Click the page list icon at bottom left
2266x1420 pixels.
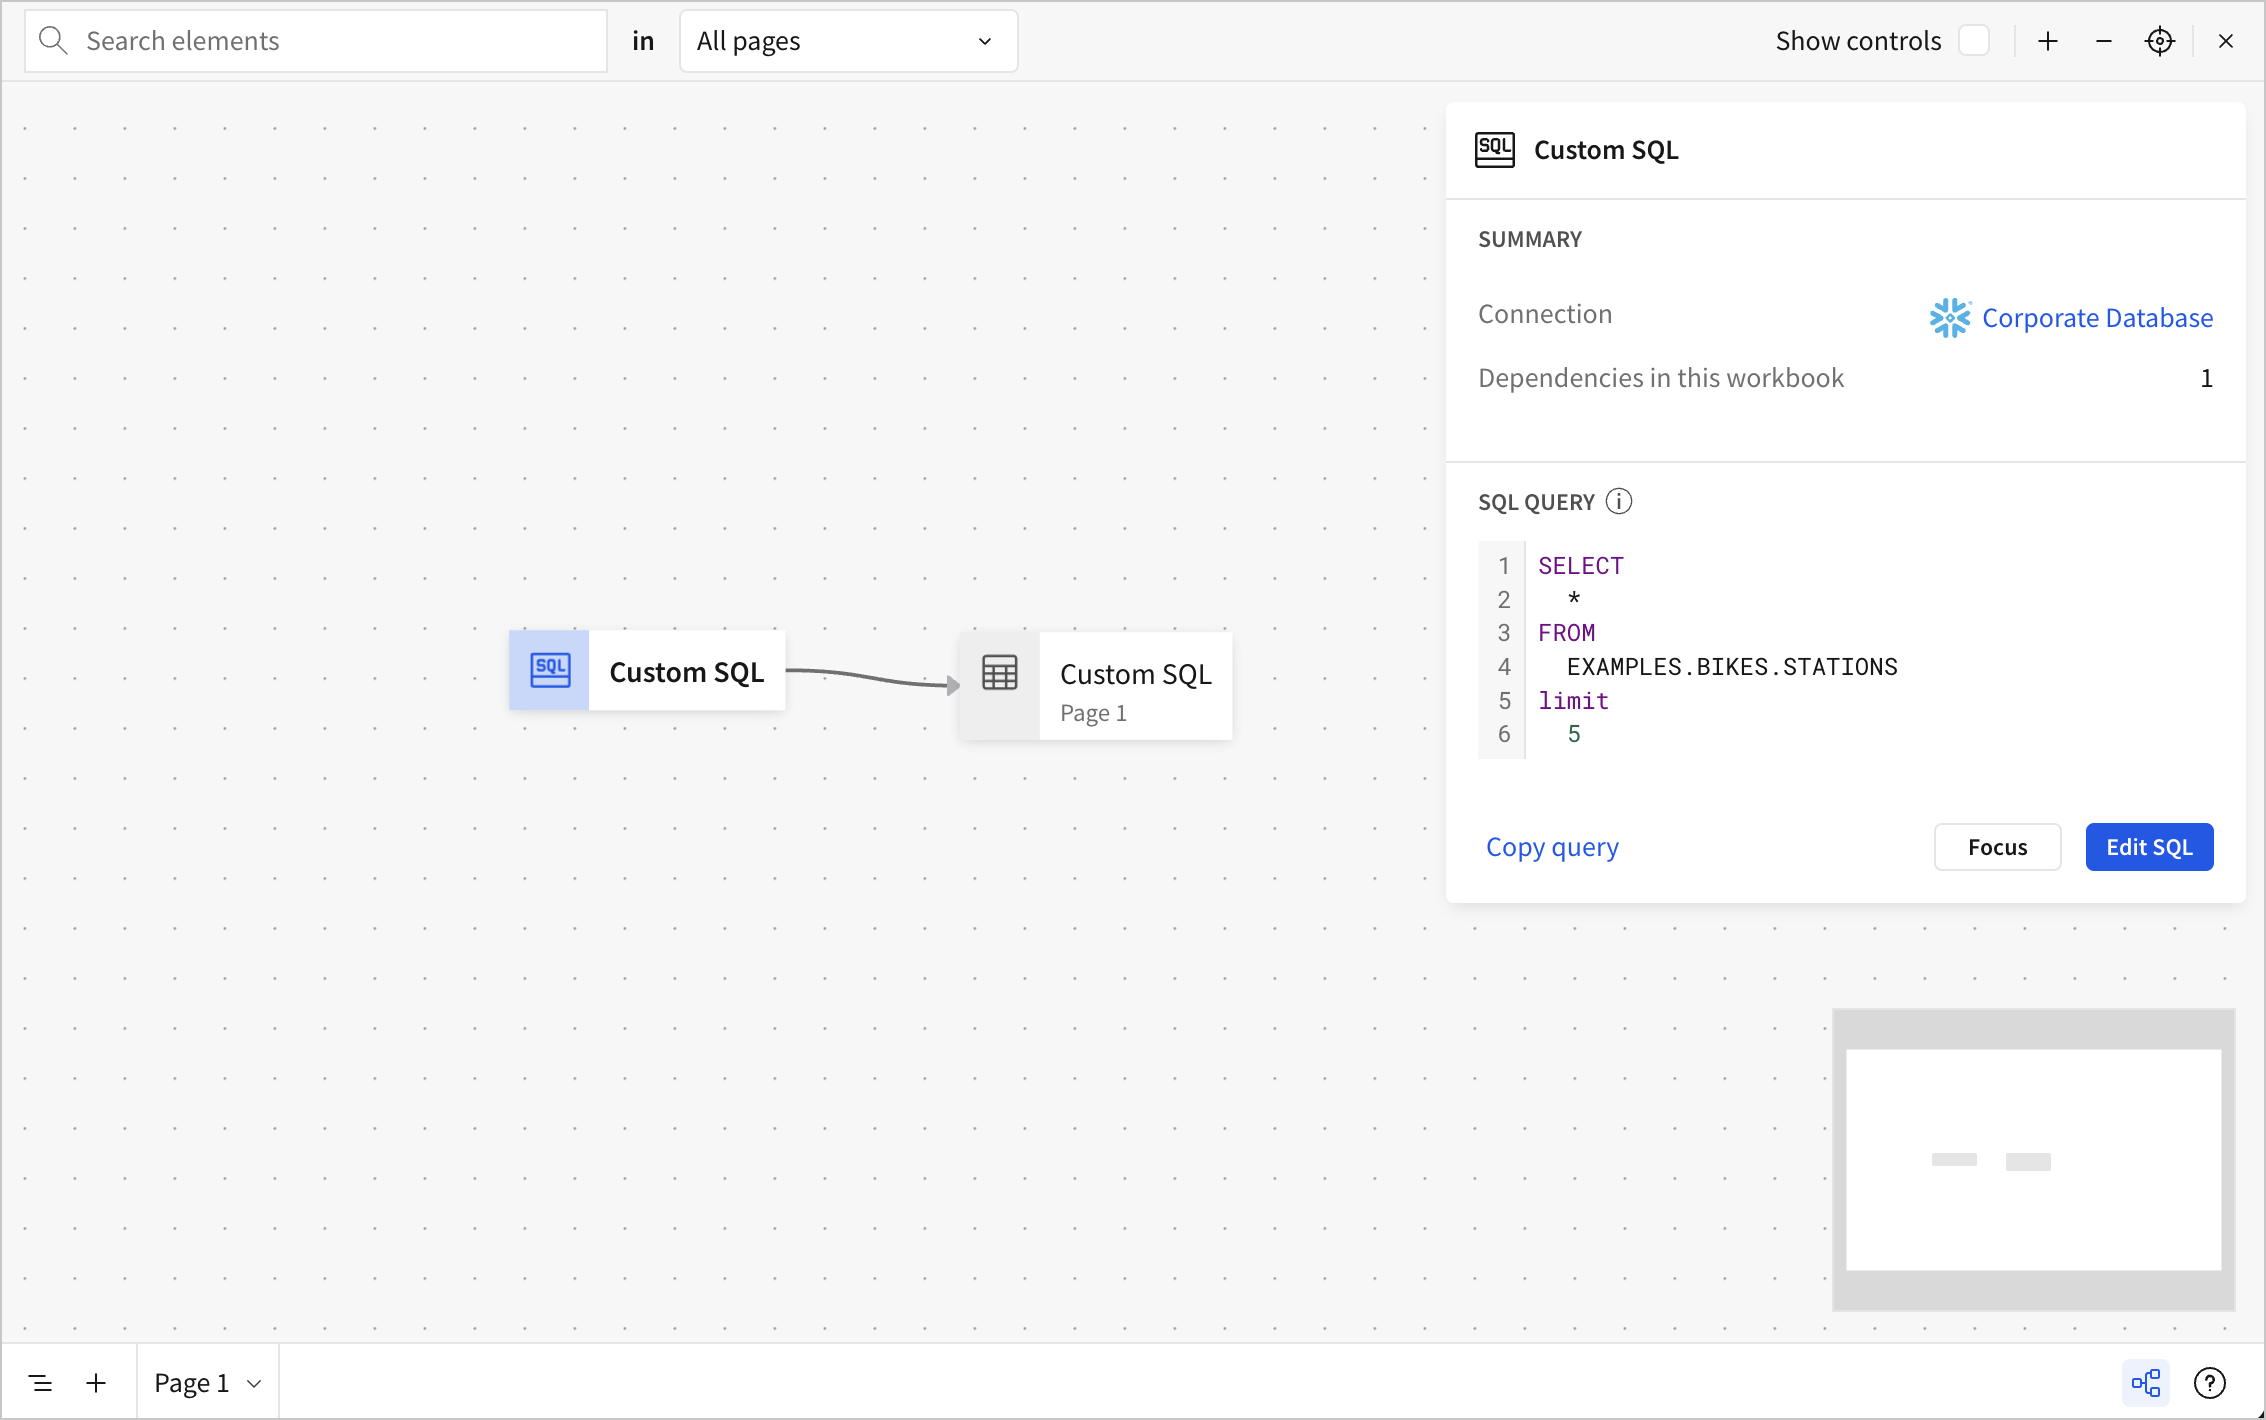tap(41, 1383)
